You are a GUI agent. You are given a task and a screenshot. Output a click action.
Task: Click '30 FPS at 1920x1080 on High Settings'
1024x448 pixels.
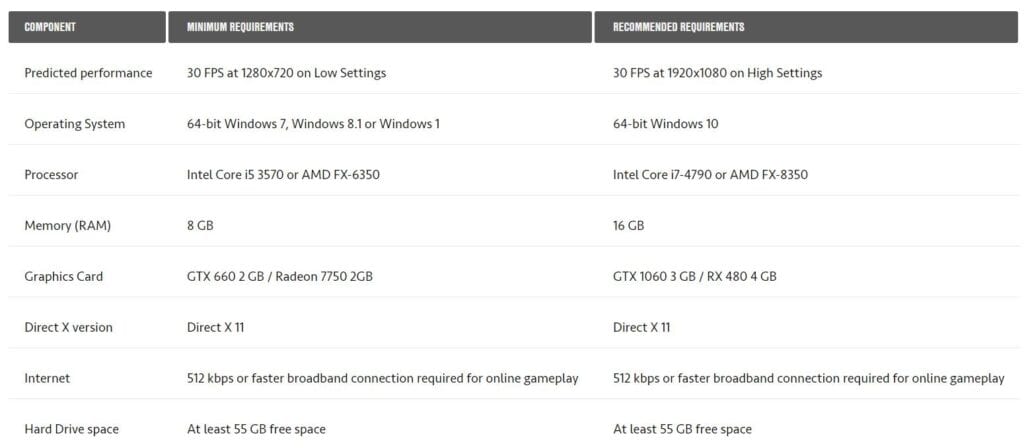pyautogui.click(x=717, y=73)
